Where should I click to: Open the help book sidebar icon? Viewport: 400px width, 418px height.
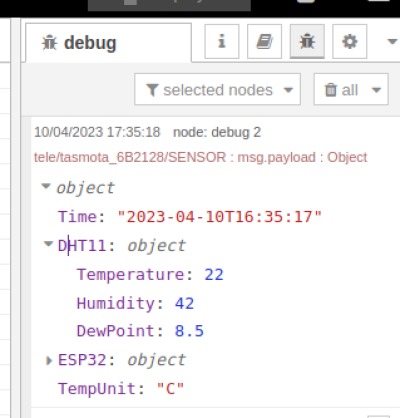tap(264, 42)
